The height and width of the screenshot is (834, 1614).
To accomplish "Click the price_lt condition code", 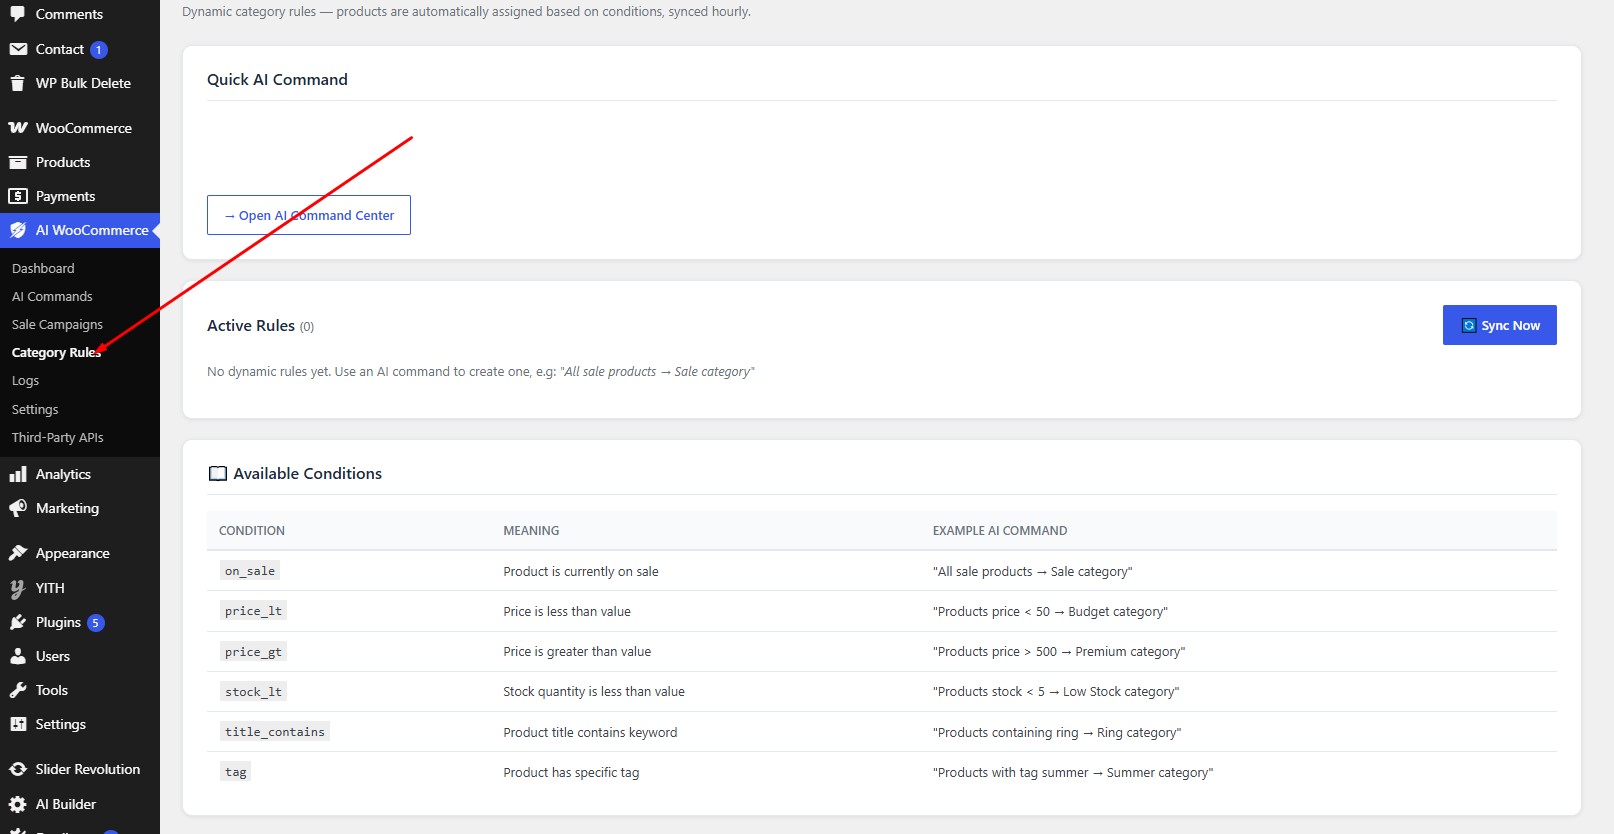I will click(253, 611).
